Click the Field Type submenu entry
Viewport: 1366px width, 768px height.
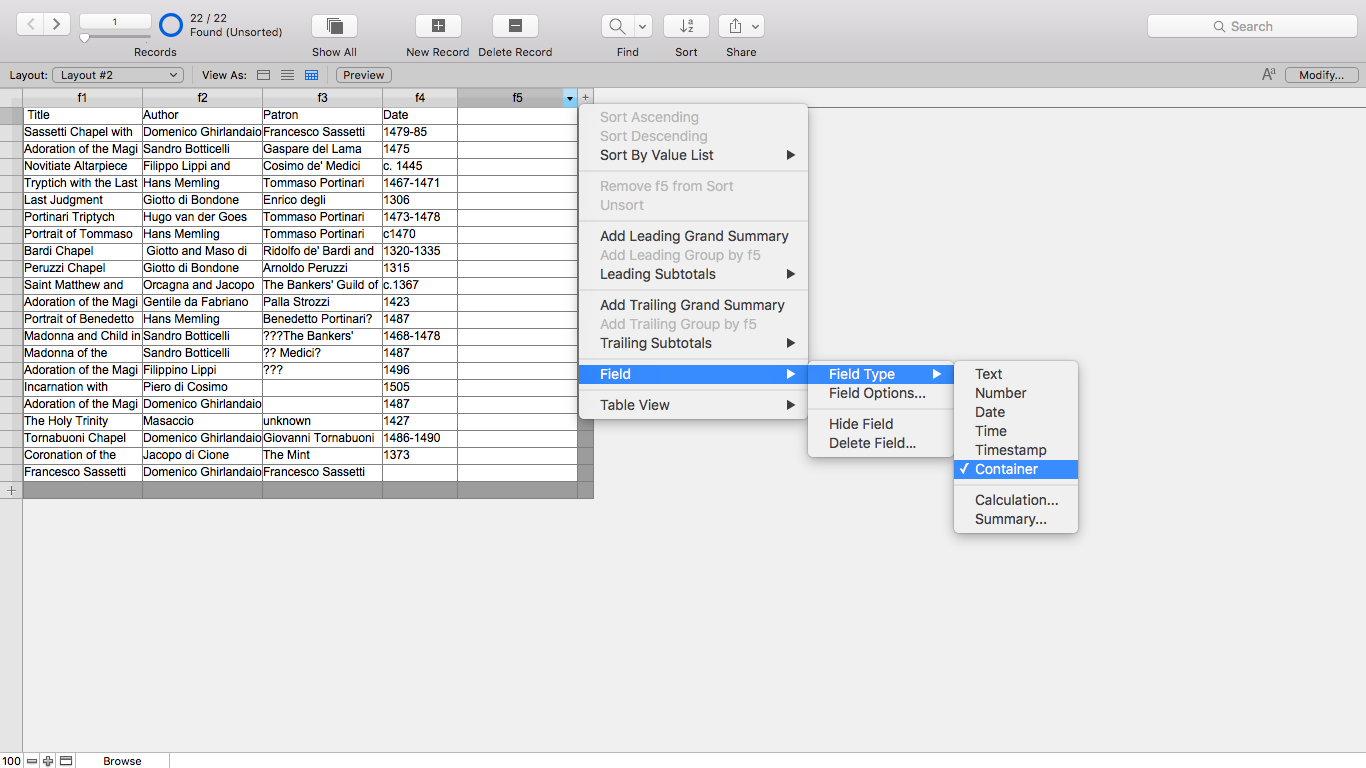tap(880, 374)
